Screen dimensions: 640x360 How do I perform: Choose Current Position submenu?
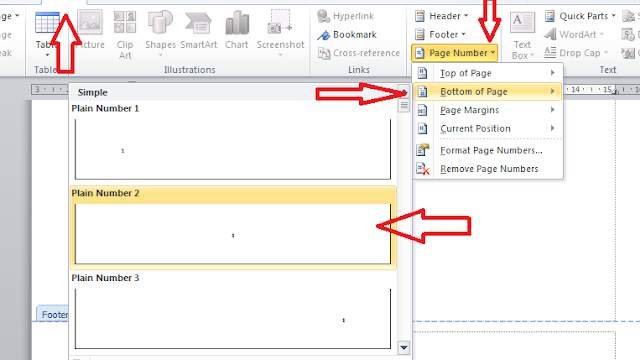coord(488,129)
